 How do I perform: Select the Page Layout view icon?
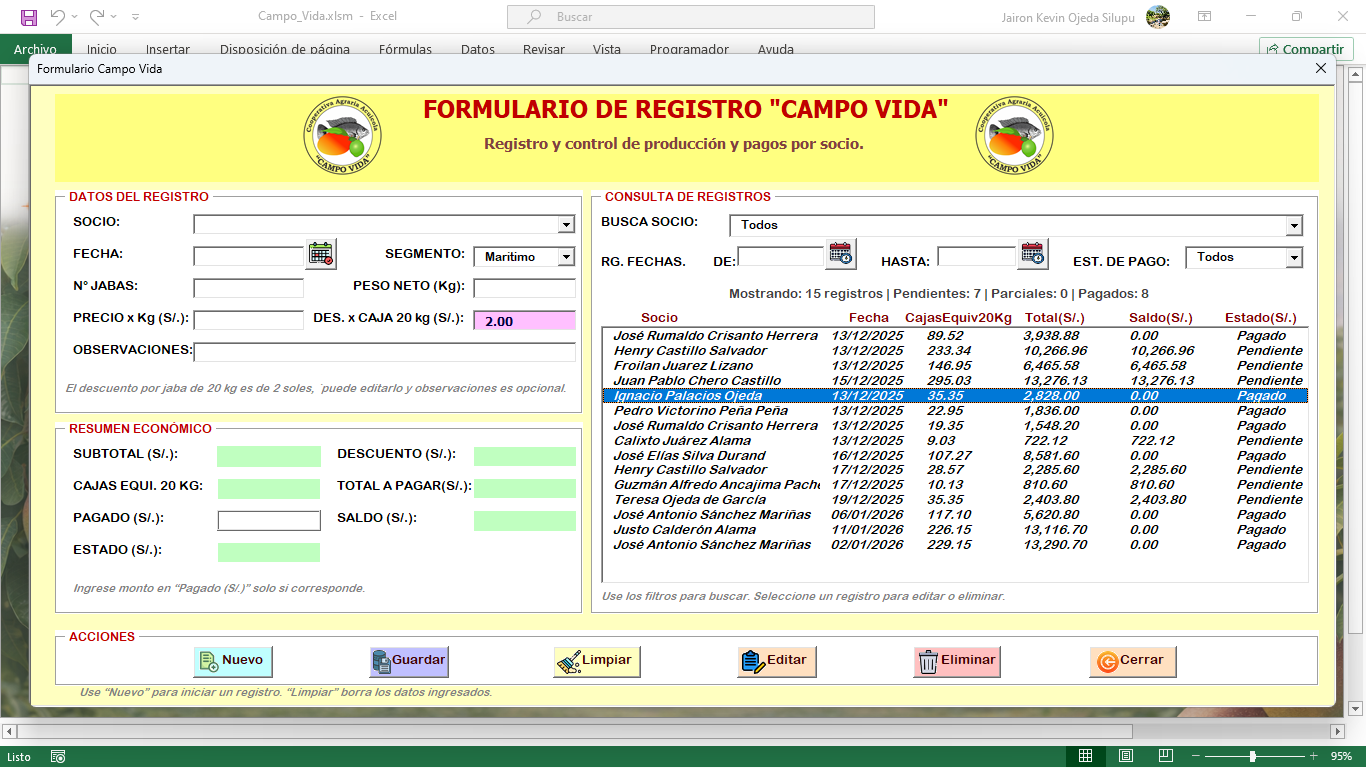coord(1125,757)
